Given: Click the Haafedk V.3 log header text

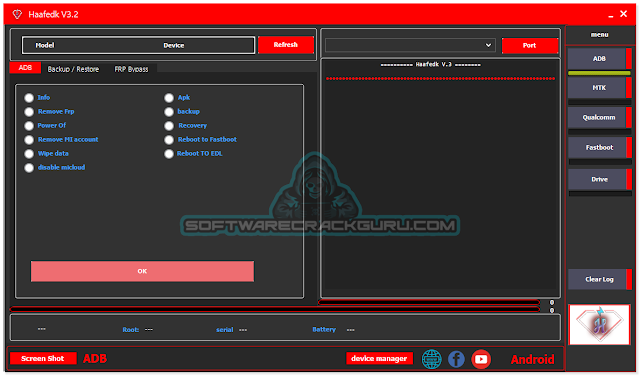Looking at the screenshot, I should tap(431, 65).
